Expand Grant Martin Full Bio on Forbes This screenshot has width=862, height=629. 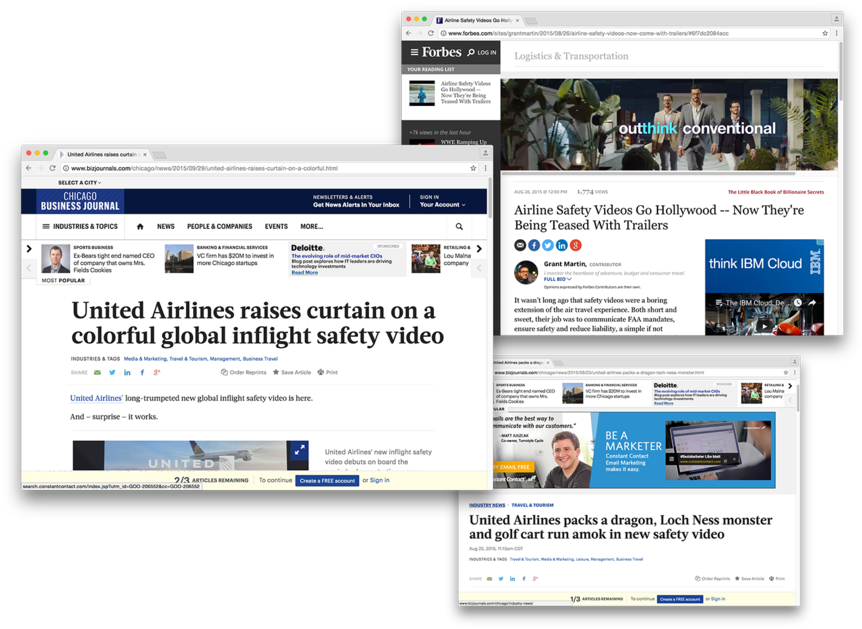click(557, 279)
